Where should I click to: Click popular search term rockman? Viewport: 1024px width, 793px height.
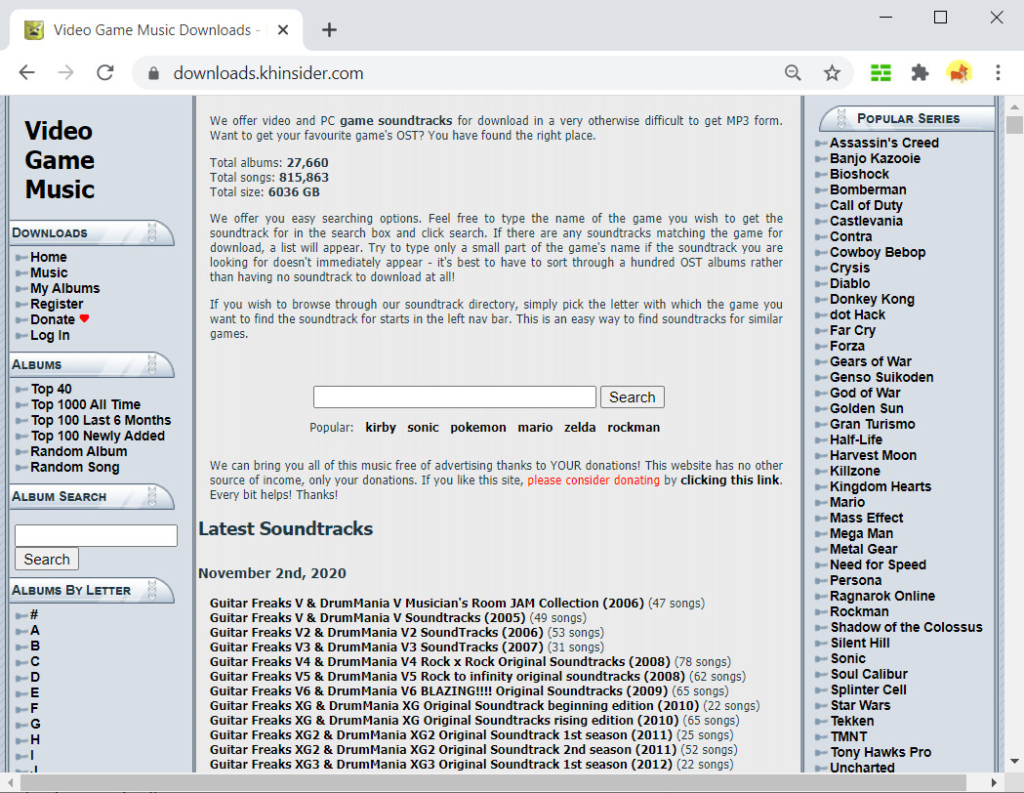(633, 427)
